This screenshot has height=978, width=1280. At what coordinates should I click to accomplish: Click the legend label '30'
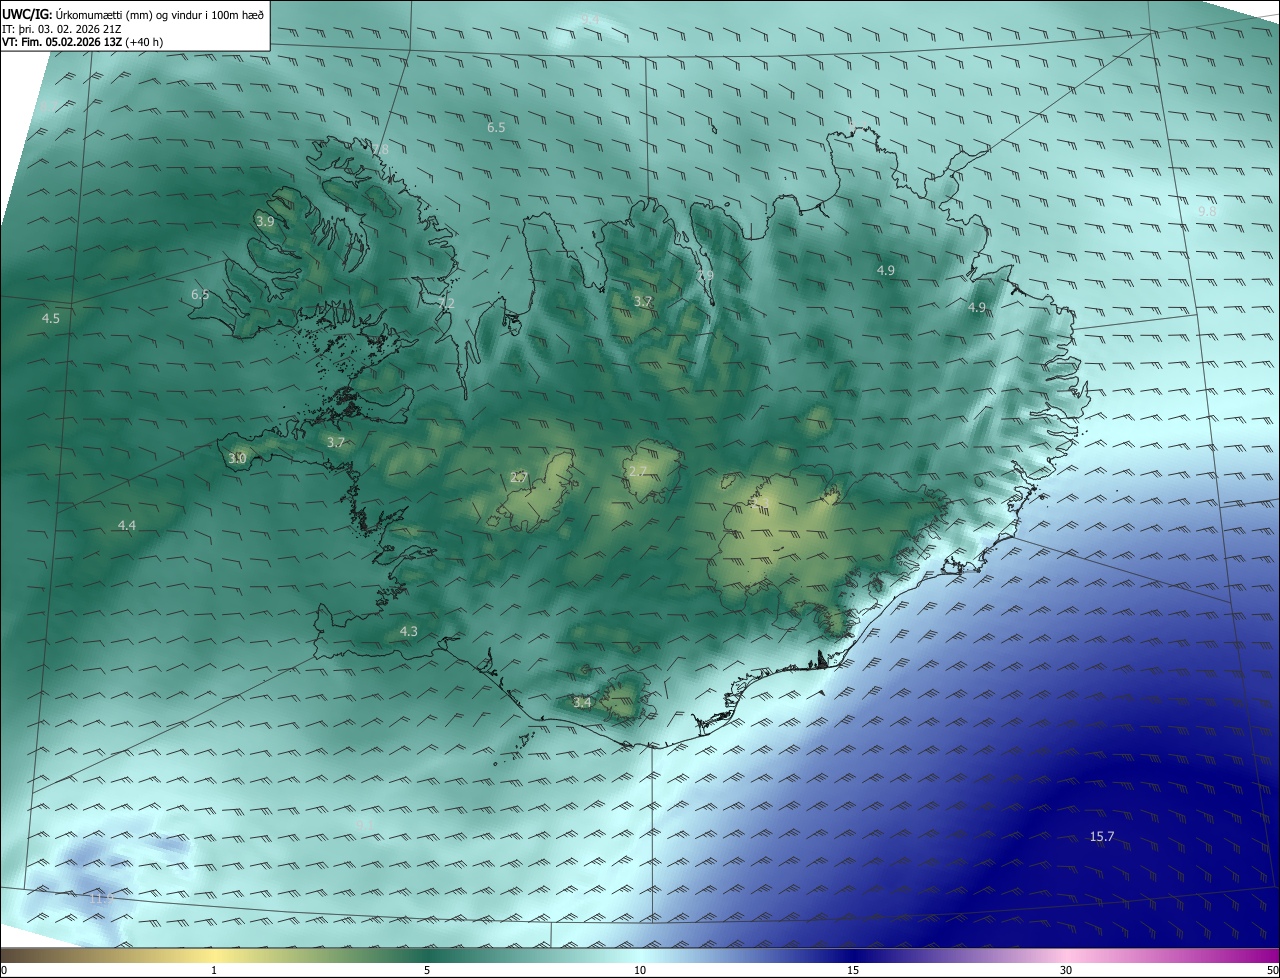click(x=1066, y=970)
